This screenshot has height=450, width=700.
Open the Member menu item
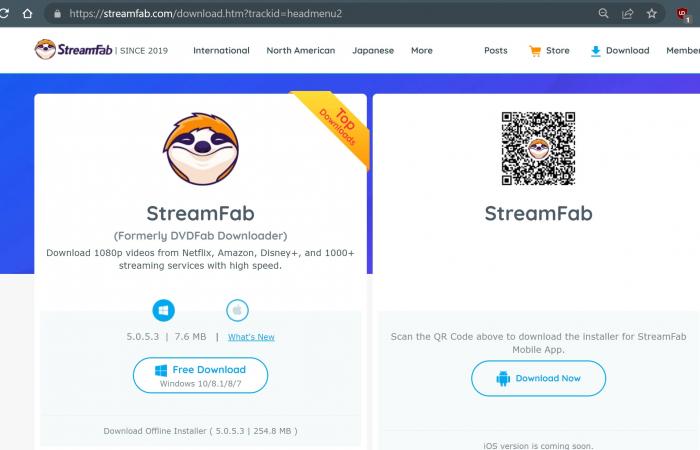pyautogui.click(x=683, y=50)
